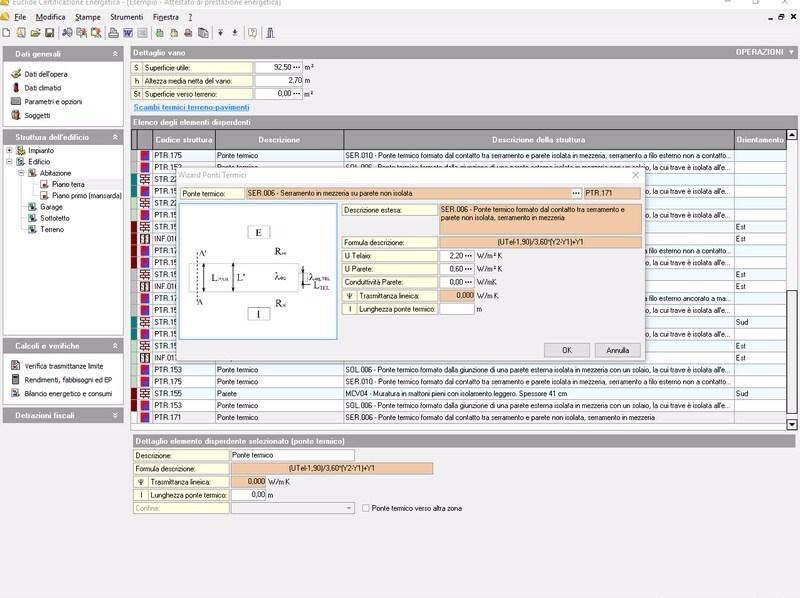
Task: Collapse the Edificio tree node
Action: click(10, 161)
